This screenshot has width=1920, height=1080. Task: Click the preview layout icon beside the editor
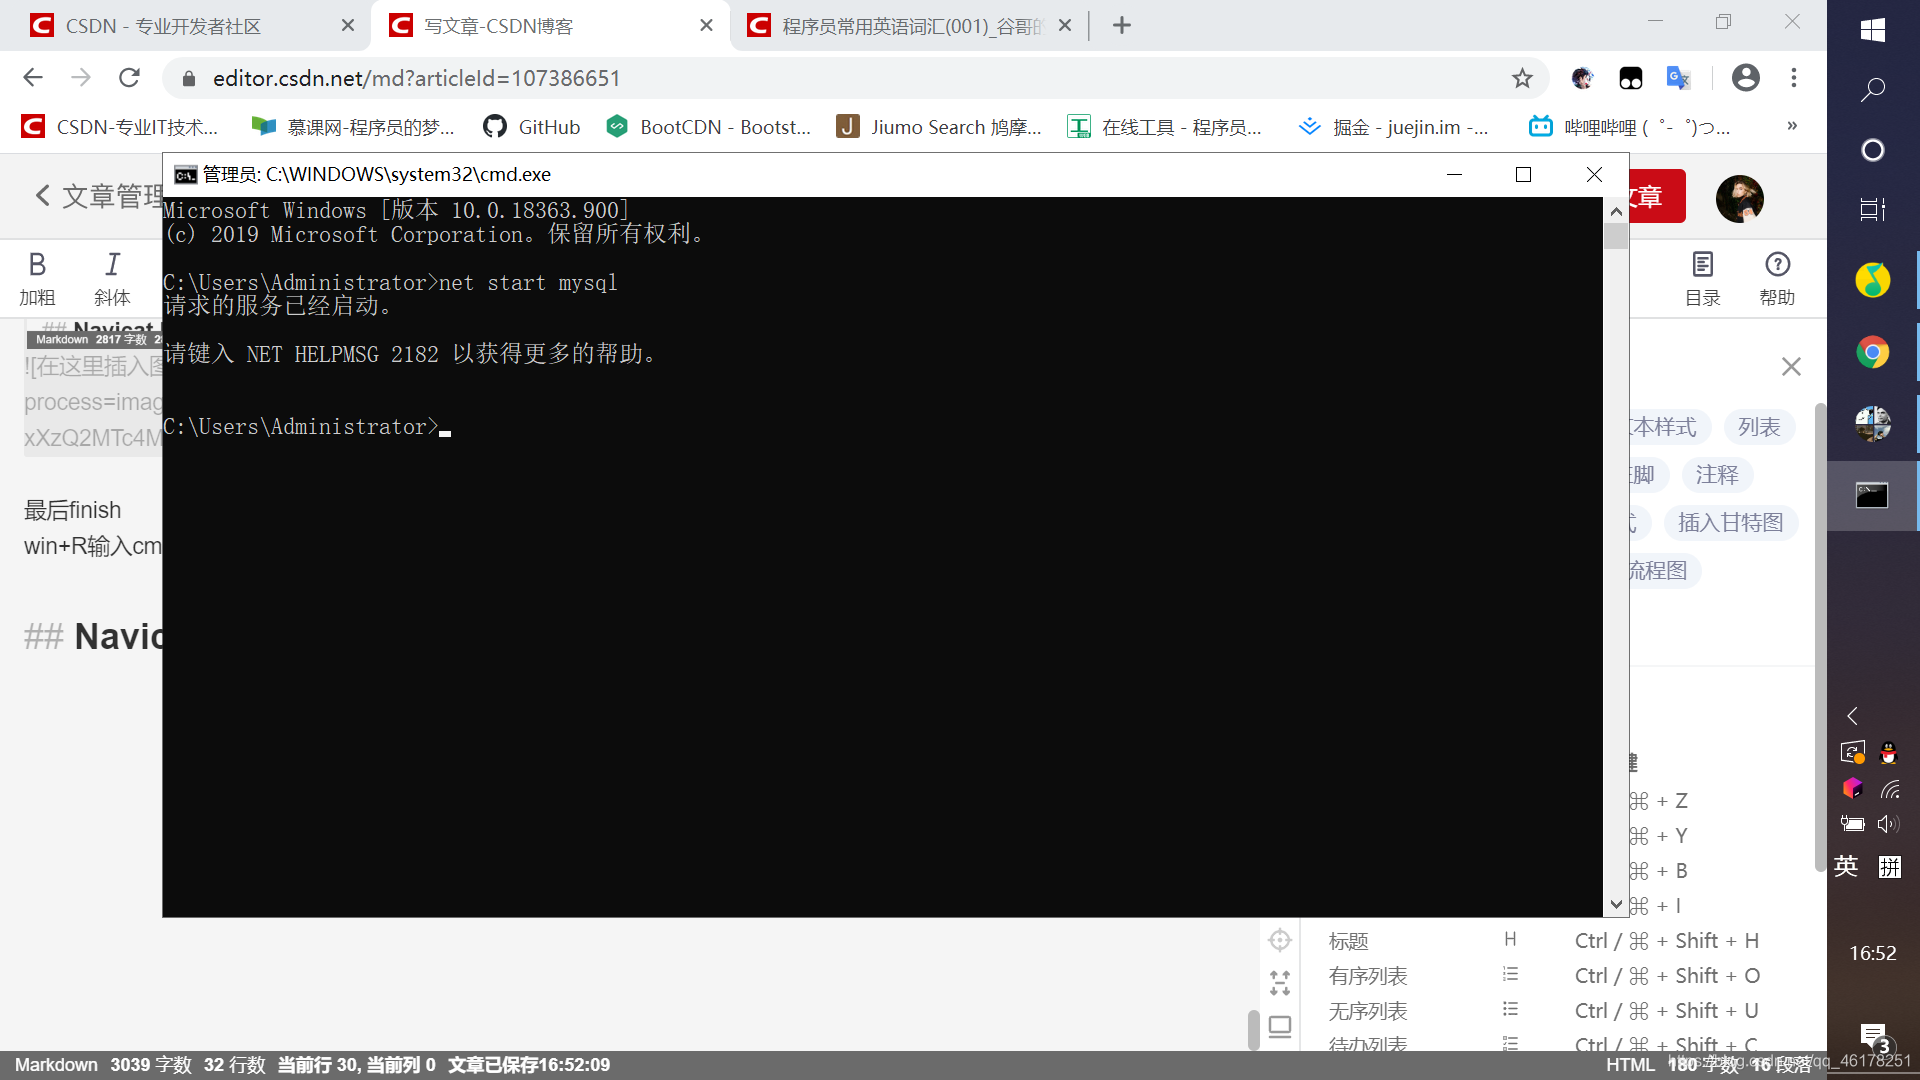tap(1280, 1026)
